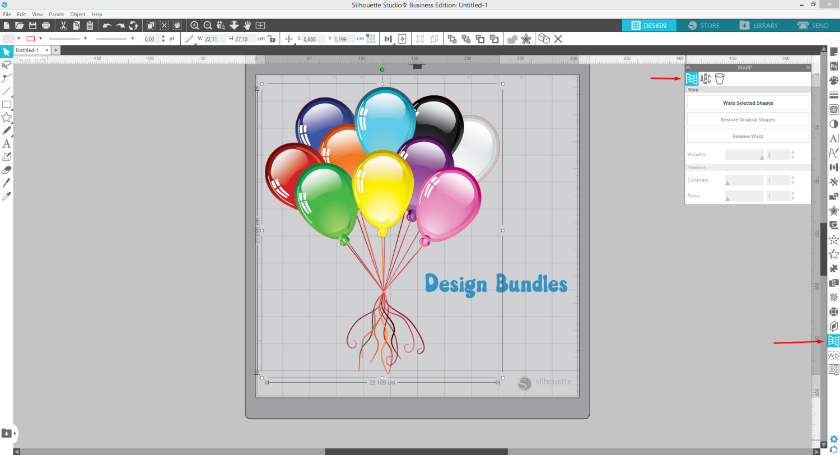Adjust the Rows slider

[x=744, y=196]
